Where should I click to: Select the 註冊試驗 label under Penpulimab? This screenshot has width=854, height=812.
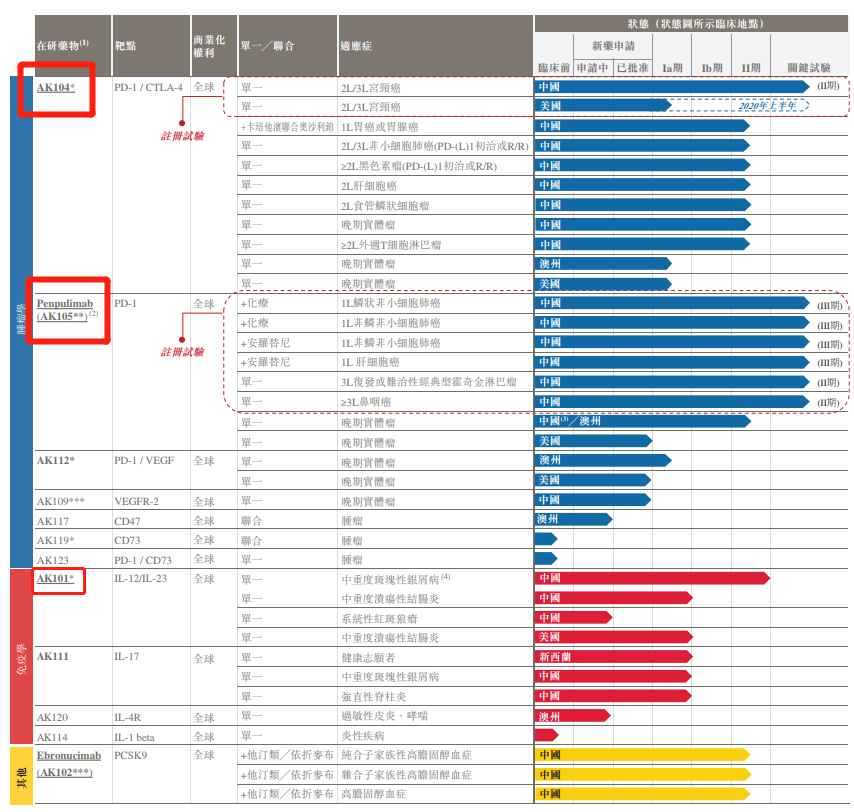click(x=182, y=352)
